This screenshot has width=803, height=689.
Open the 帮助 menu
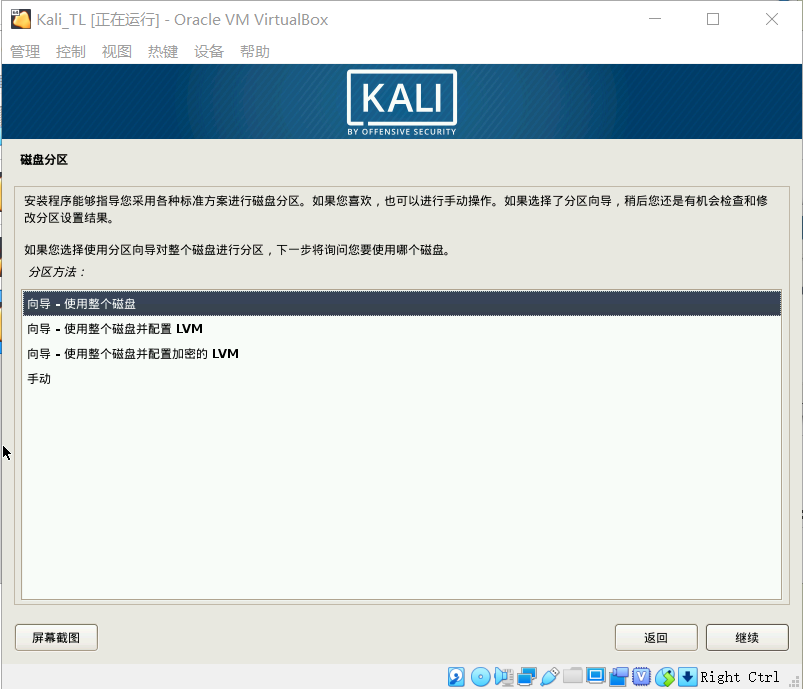255,51
